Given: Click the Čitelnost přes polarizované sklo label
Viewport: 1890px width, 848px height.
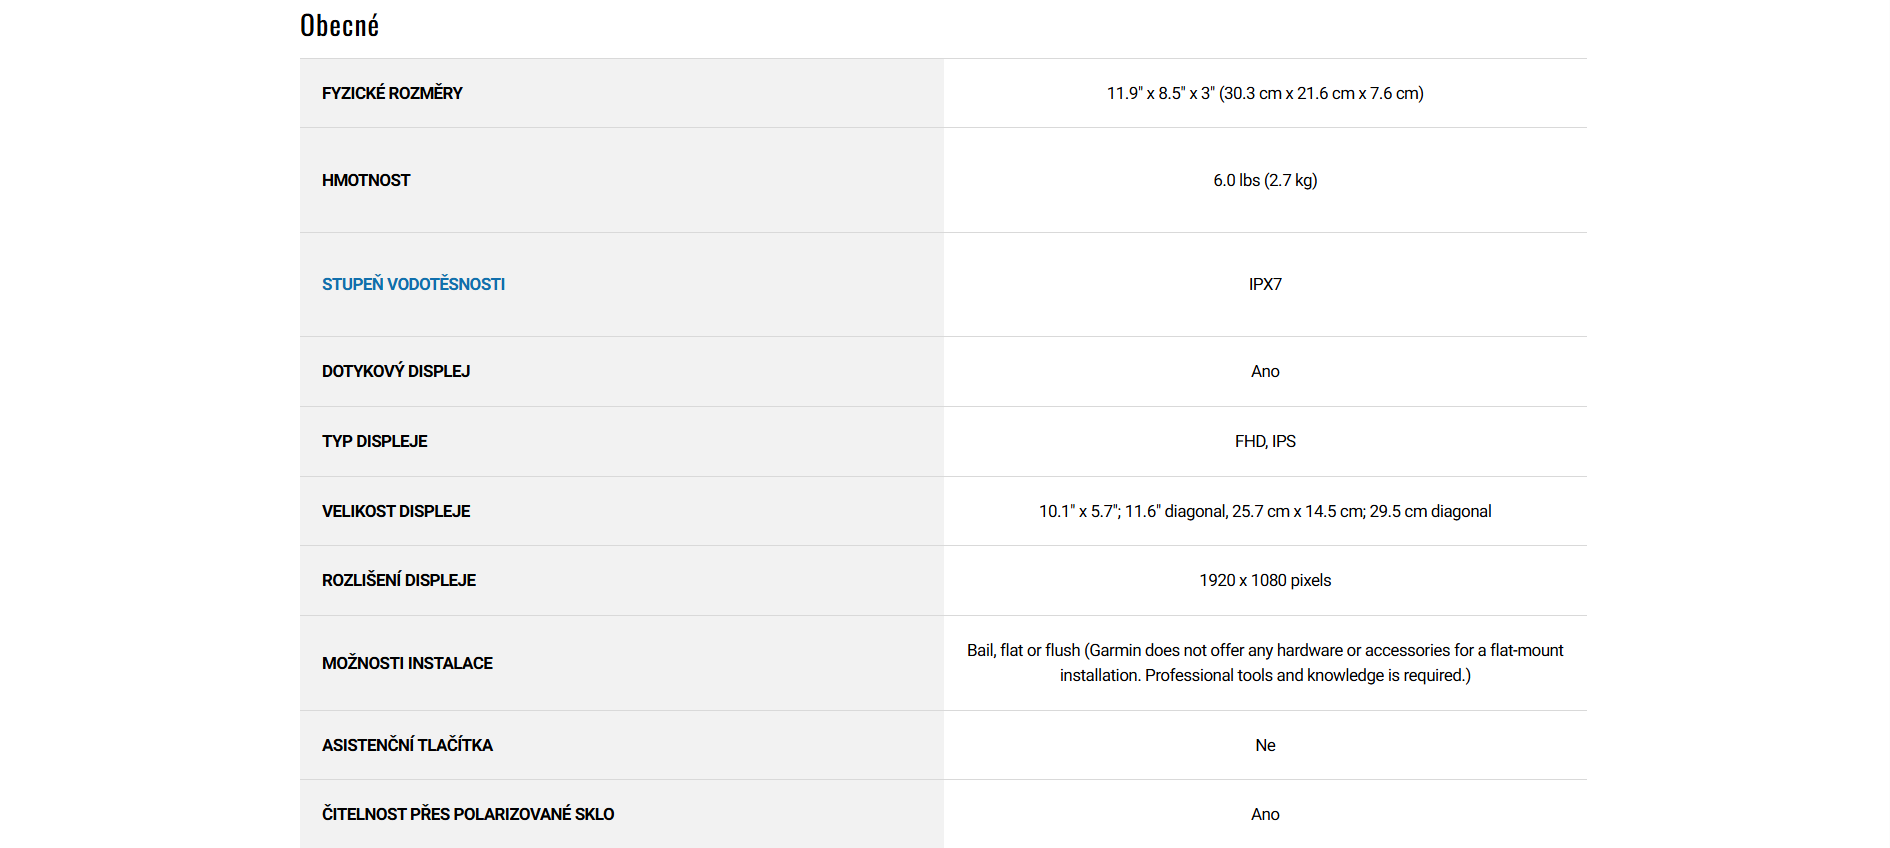Looking at the screenshot, I should point(468,814).
